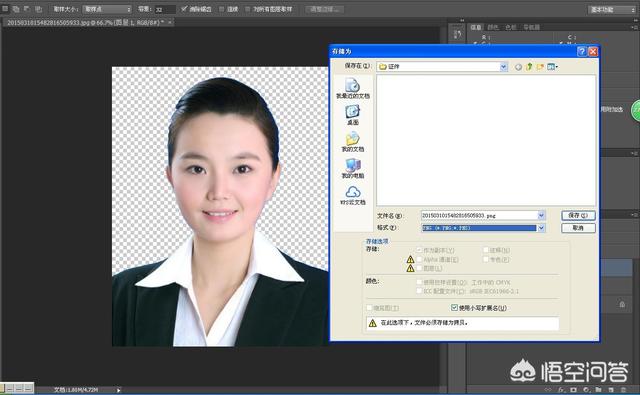640x395 pixels.
Task: Toggle the As a Copy checkbox
Action: (x=419, y=250)
